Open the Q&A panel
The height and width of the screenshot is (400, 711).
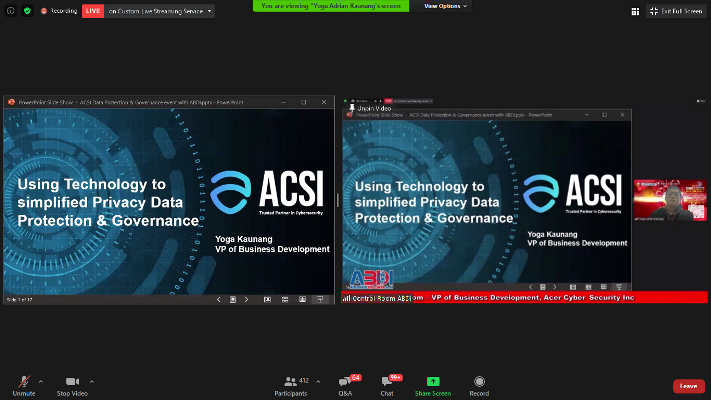(x=346, y=386)
